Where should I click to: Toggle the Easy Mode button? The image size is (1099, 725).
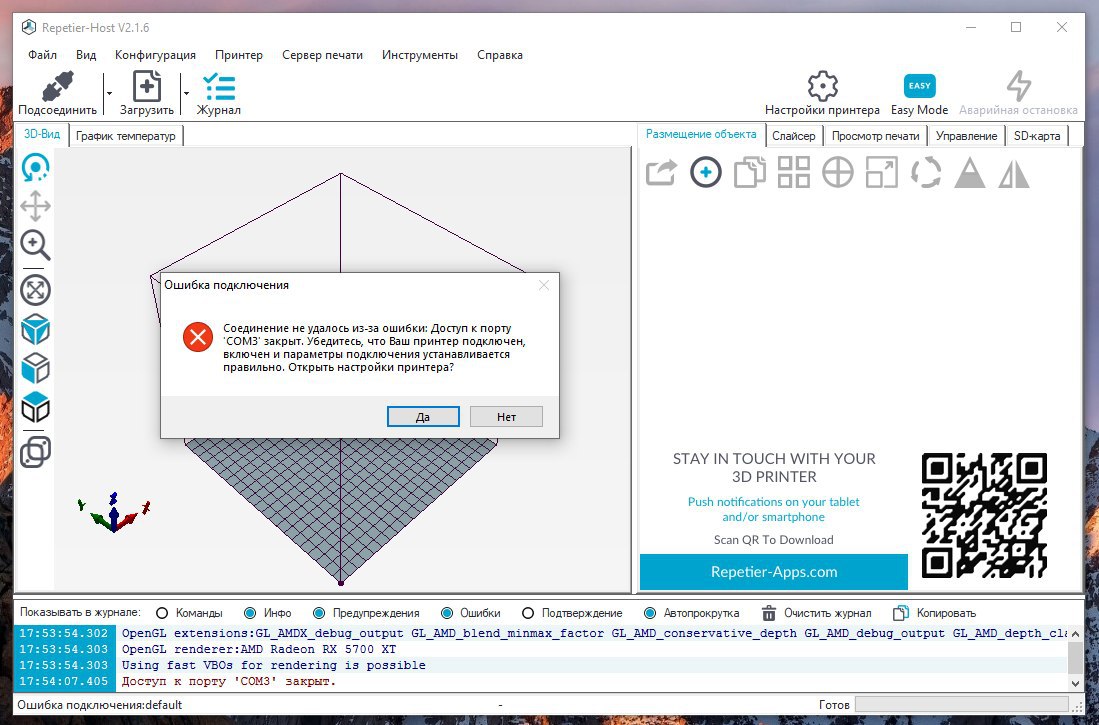pyautogui.click(x=919, y=86)
